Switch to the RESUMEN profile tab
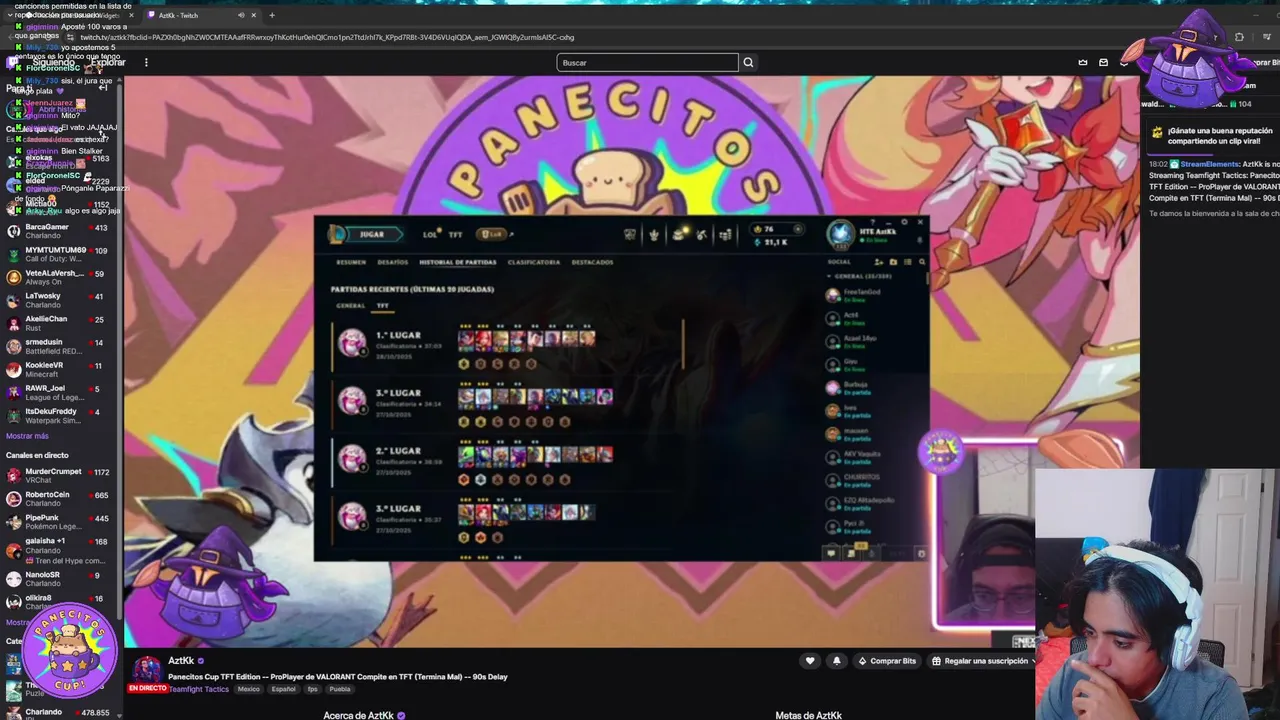1280x720 pixels. (351, 262)
